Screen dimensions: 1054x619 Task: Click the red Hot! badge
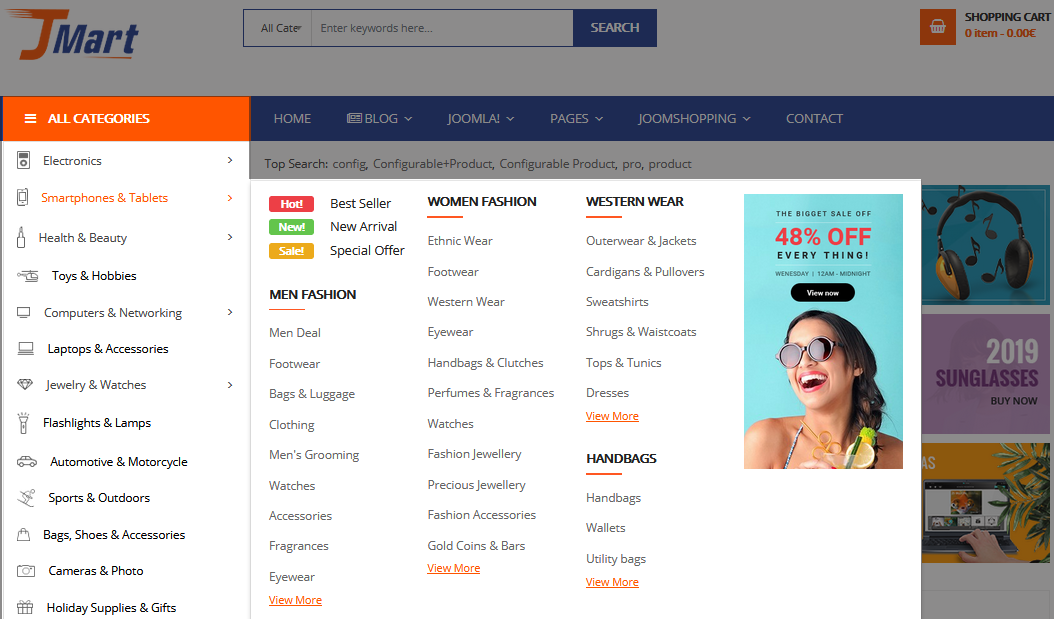point(291,204)
